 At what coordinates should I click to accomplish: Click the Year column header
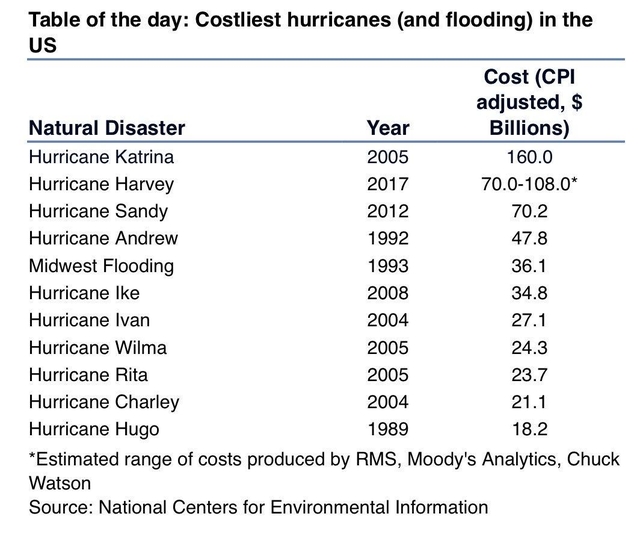point(388,128)
